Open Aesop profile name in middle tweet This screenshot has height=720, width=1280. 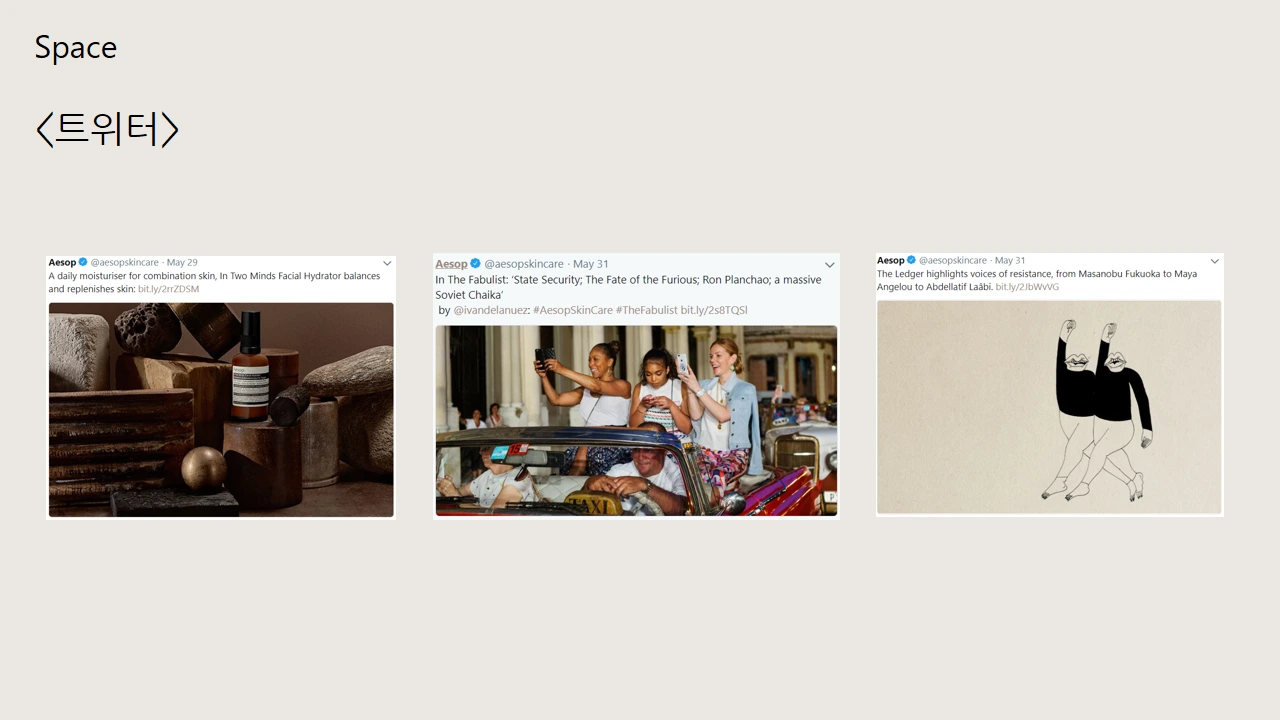coord(451,264)
